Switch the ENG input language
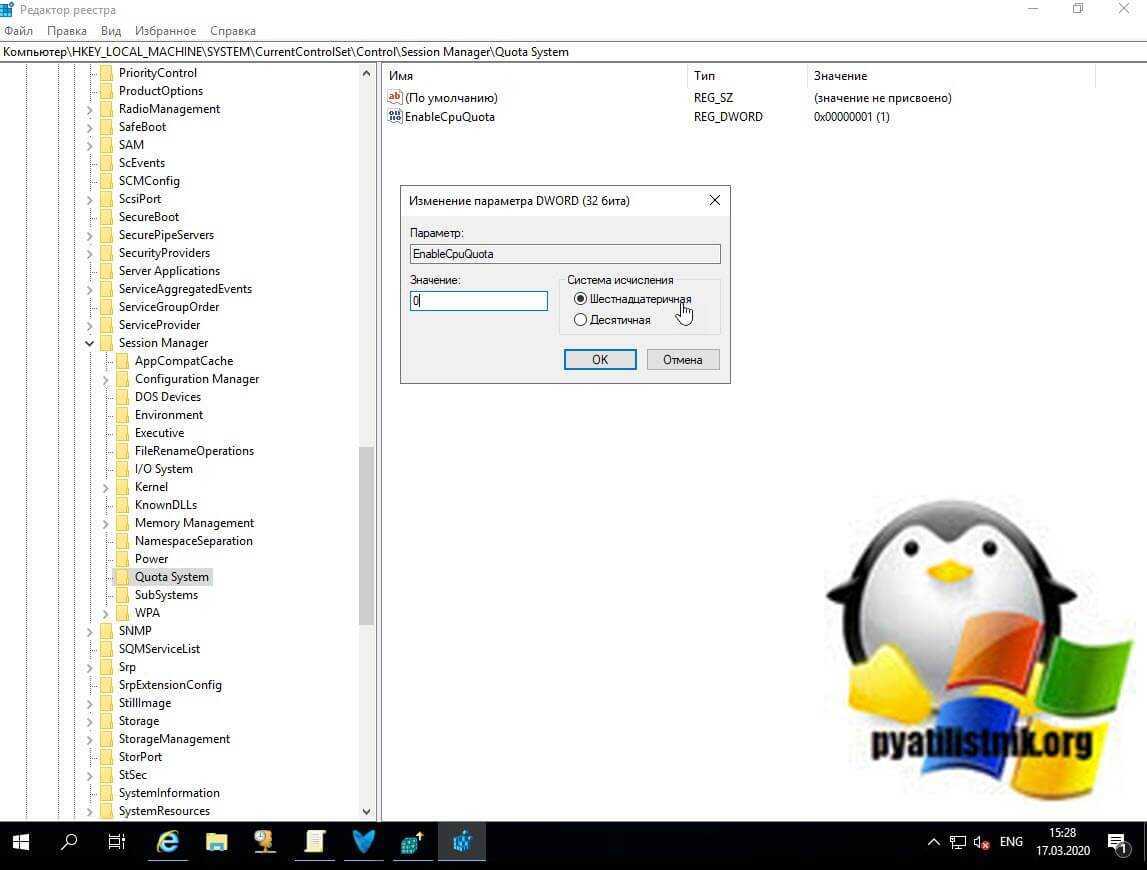Viewport: 1147px width, 870px height. click(1011, 842)
